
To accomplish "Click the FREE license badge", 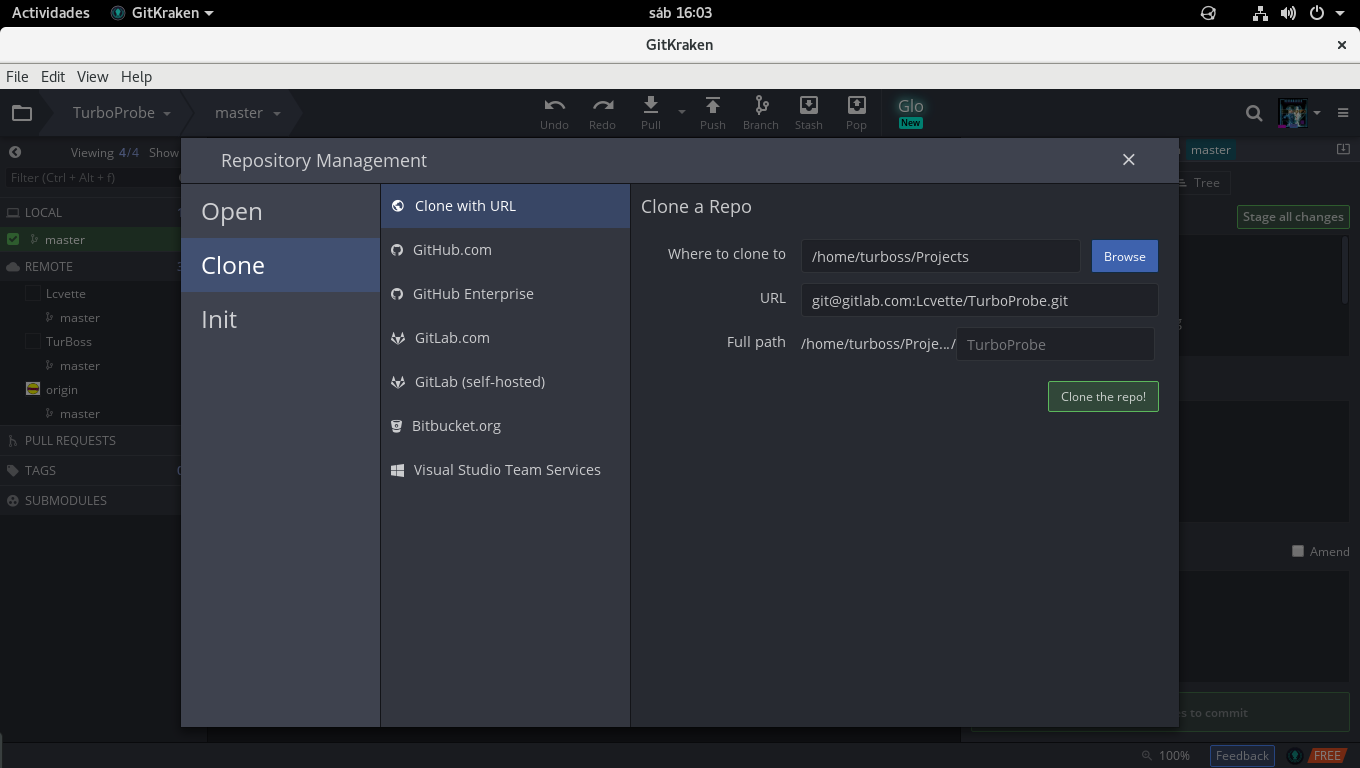I will point(1327,756).
